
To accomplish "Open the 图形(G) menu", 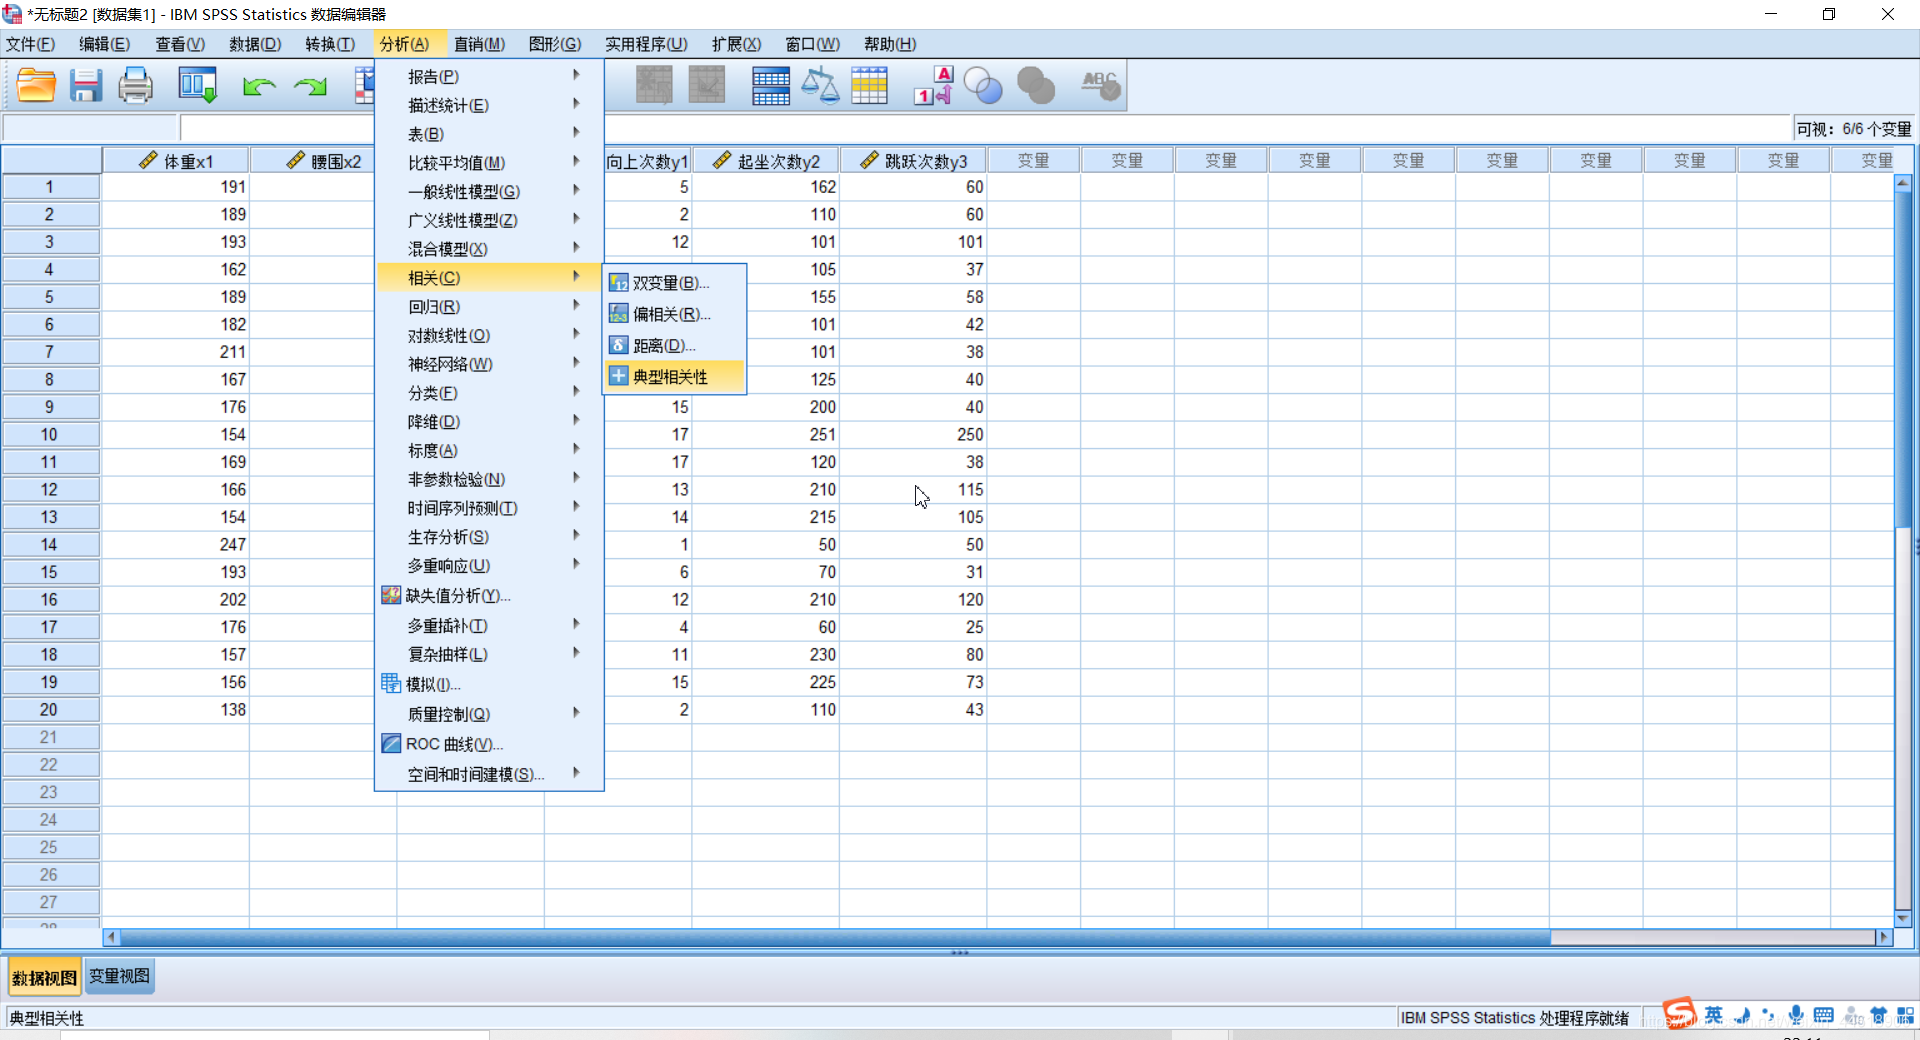I will pyautogui.click(x=555, y=44).
